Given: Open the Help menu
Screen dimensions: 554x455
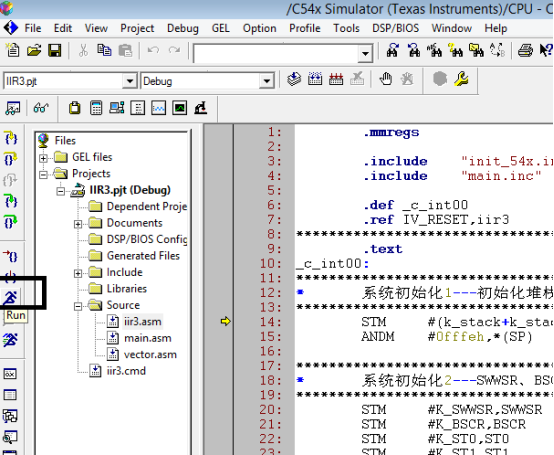Looking at the screenshot, I should click(496, 28).
